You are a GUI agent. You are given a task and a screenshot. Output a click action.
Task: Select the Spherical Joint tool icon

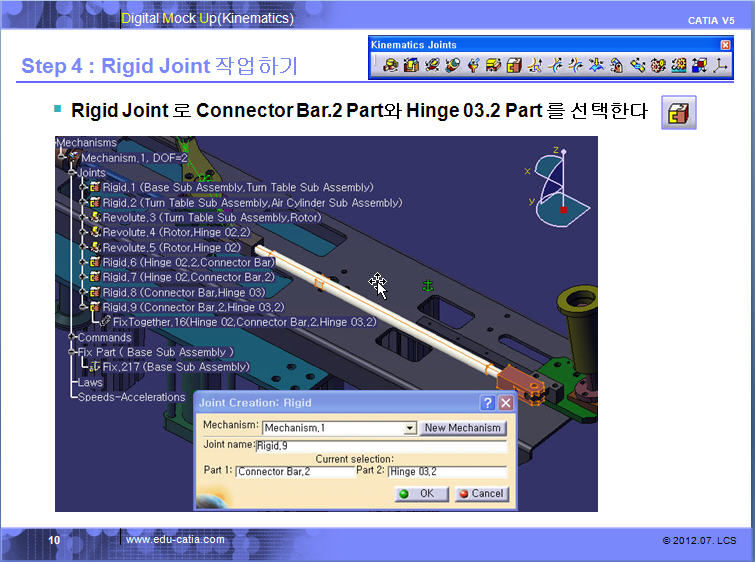coord(473,65)
